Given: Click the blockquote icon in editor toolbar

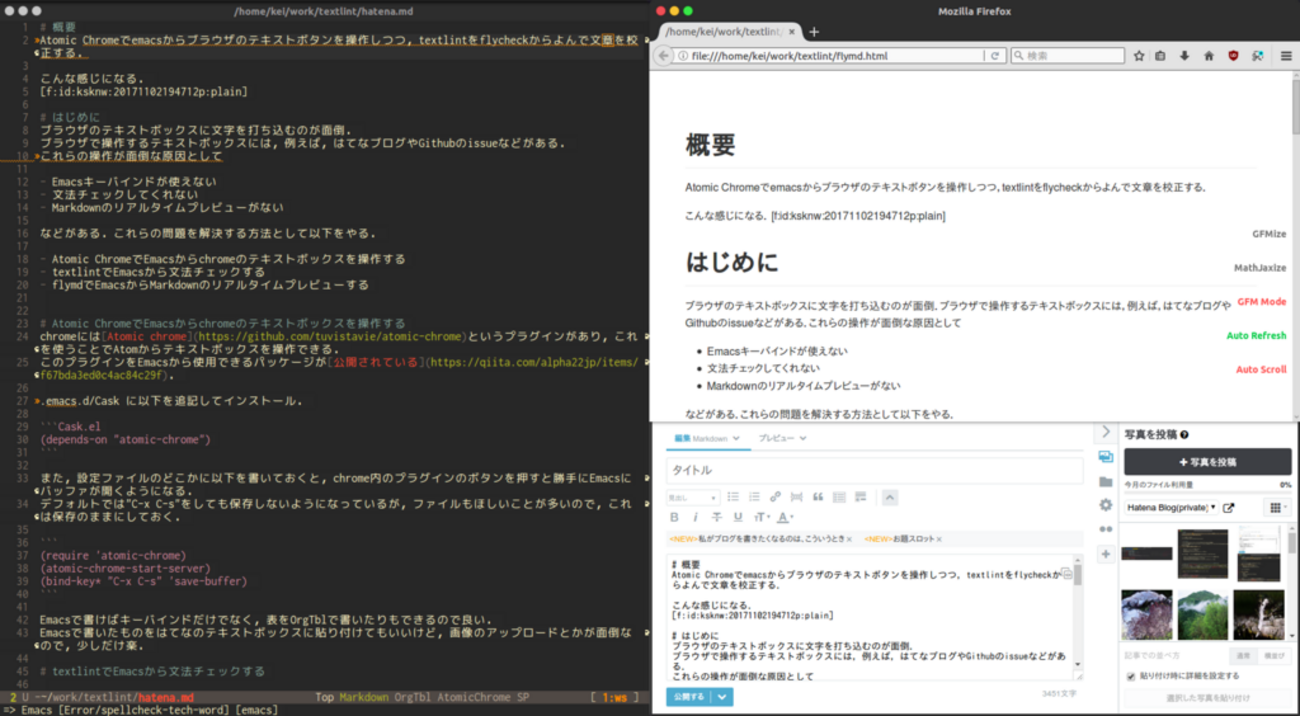Looking at the screenshot, I should click(817, 497).
